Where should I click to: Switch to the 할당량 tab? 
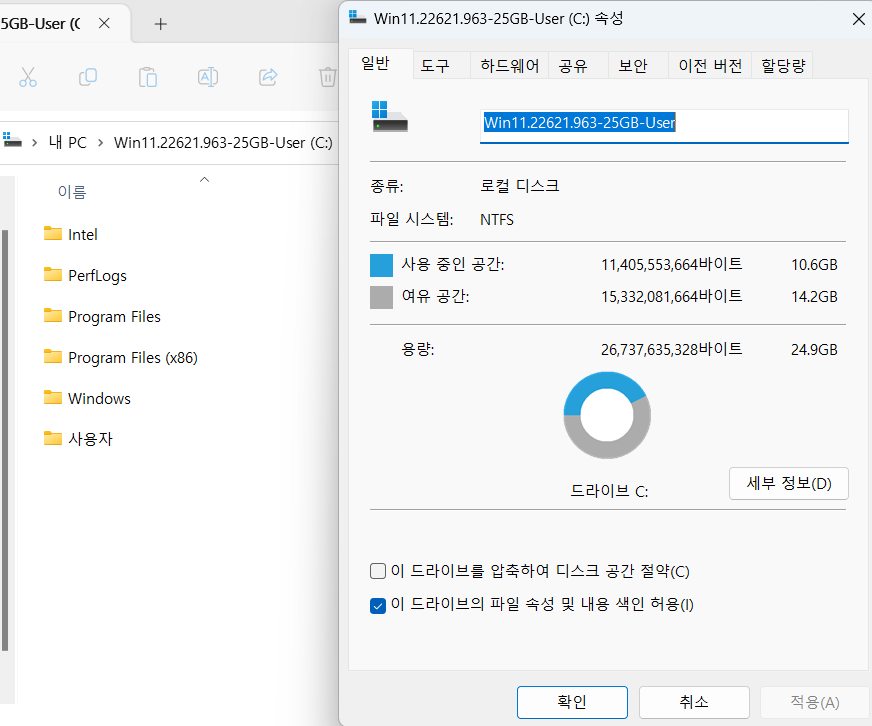[x=783, y=66]
